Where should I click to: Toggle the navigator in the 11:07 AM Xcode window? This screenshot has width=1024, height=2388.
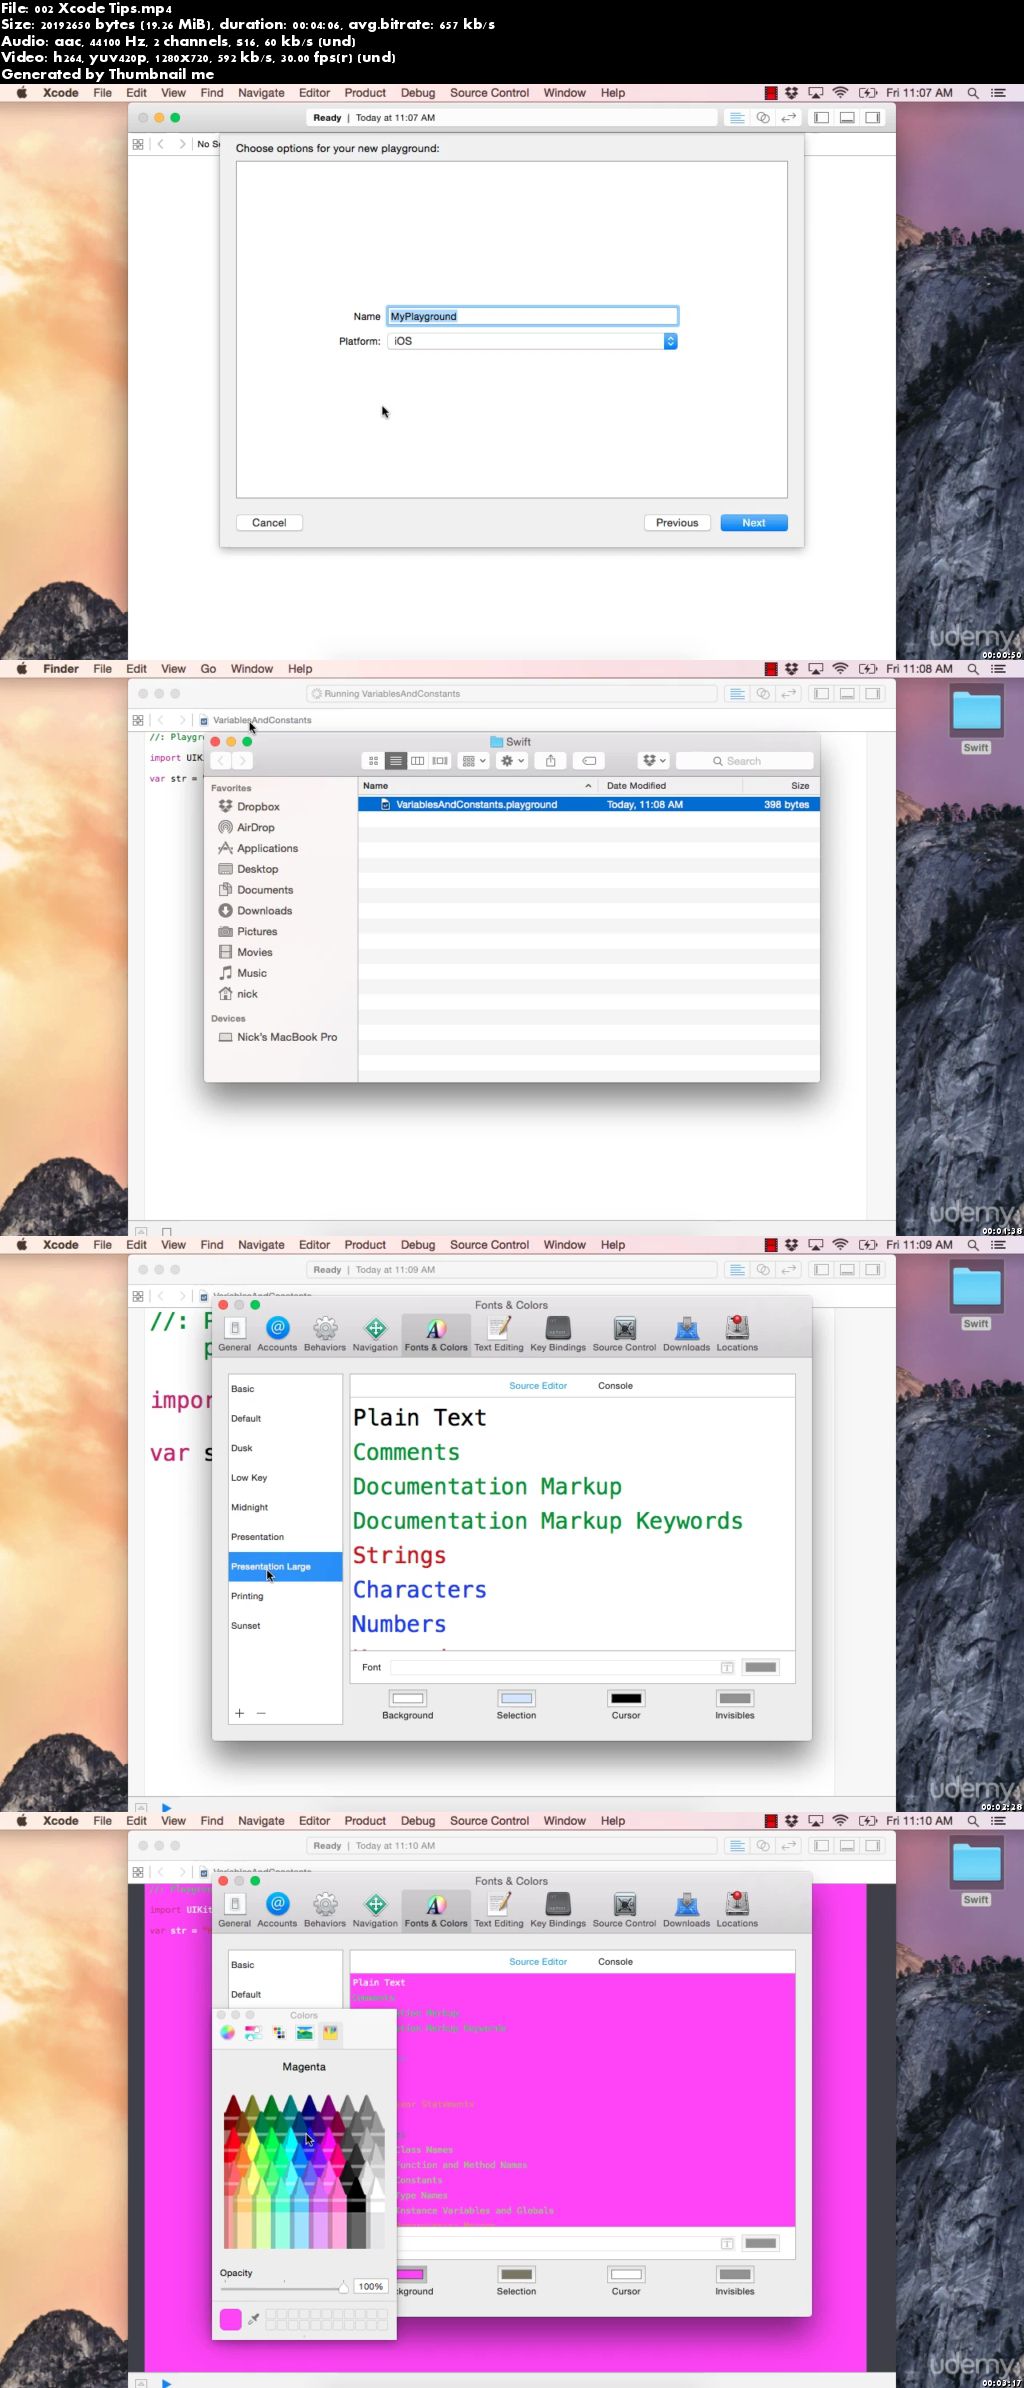(x=821, y=118)
